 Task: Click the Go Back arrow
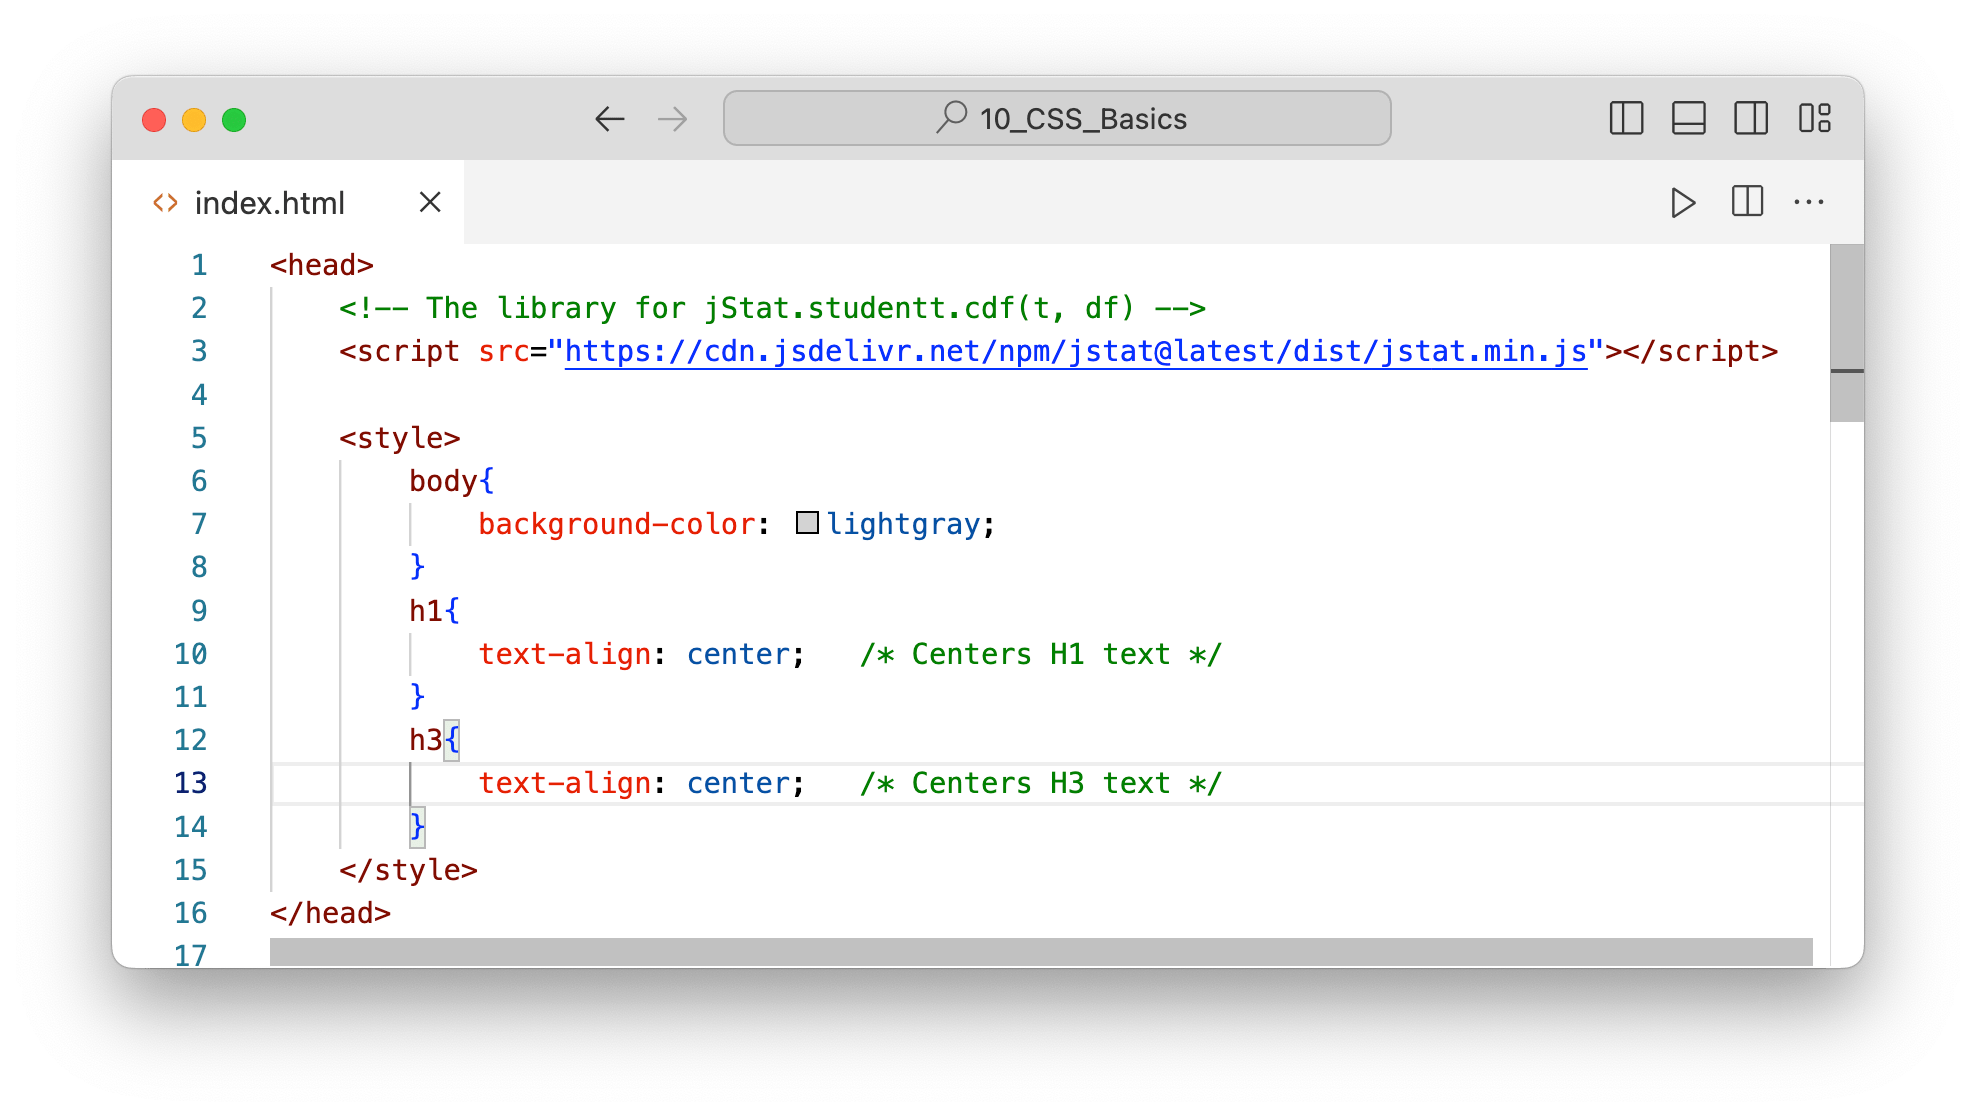609,119
